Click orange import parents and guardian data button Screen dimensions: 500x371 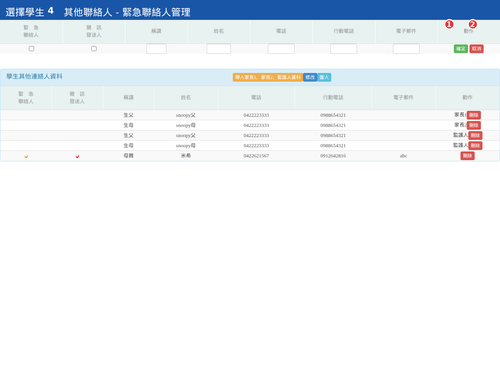pyautogui.click(x=268, y=77)
